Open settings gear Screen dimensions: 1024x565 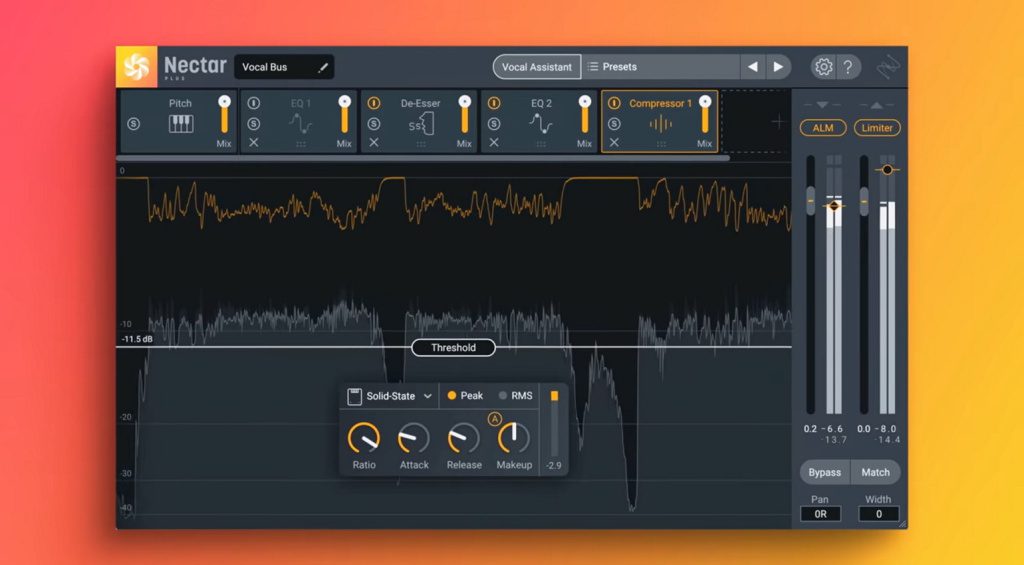824,67
